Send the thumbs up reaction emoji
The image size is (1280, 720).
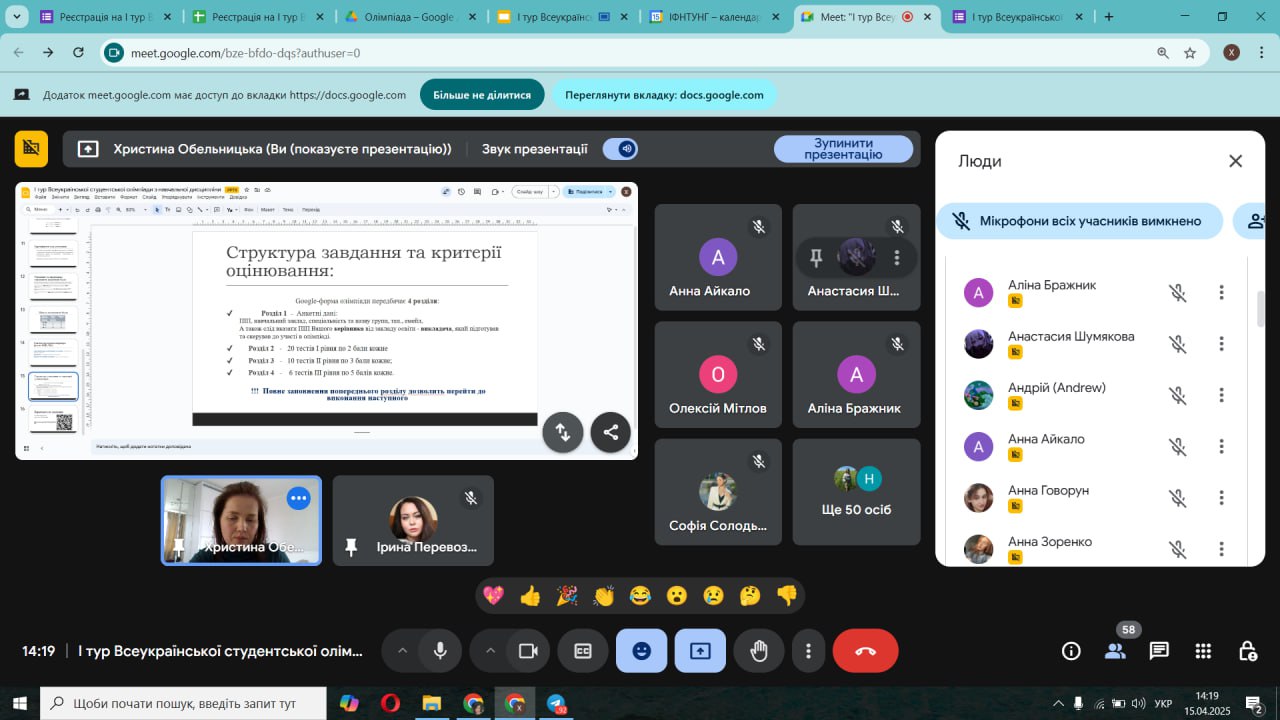530,596
